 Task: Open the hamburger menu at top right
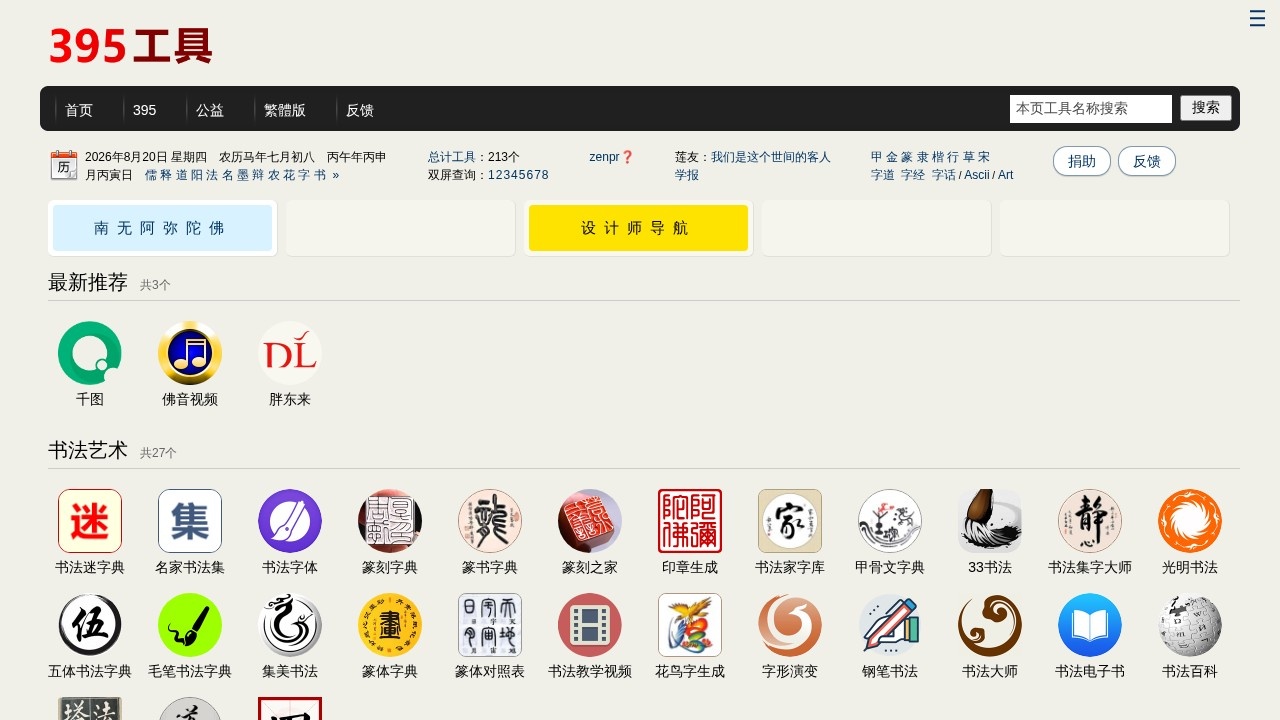pos(1258,18)
